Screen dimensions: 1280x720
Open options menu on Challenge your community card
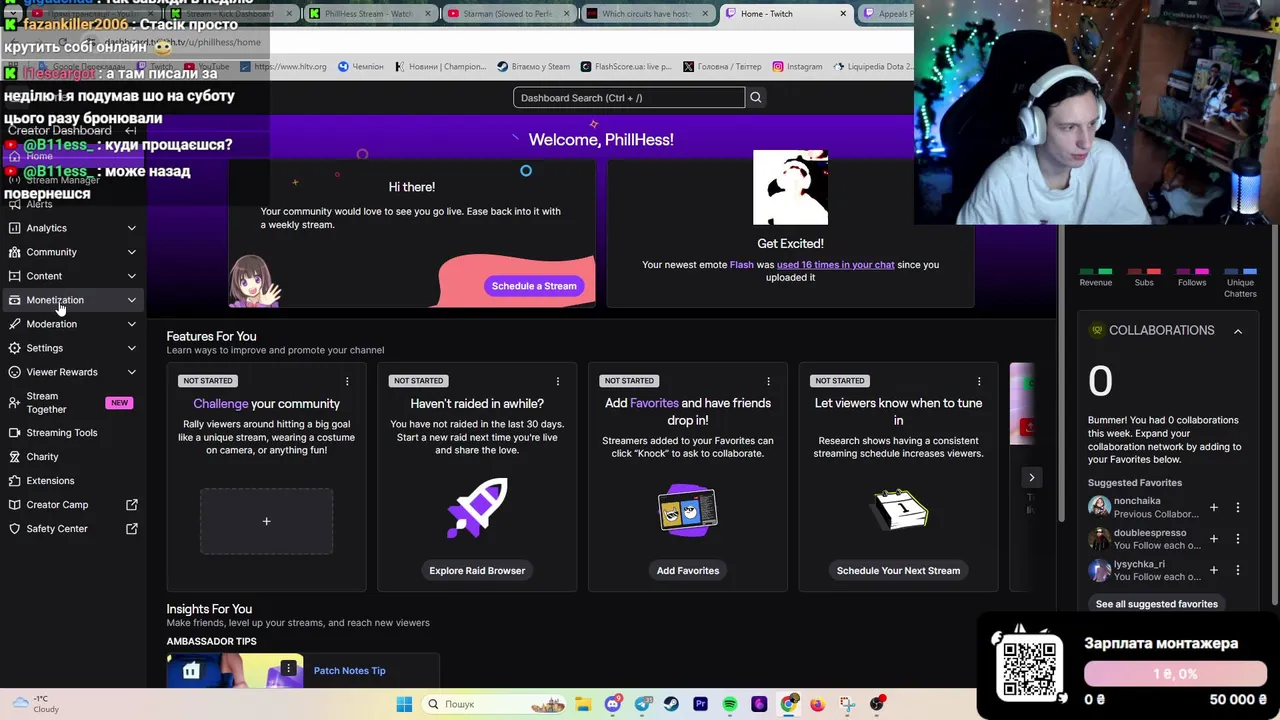pos(347,381)
